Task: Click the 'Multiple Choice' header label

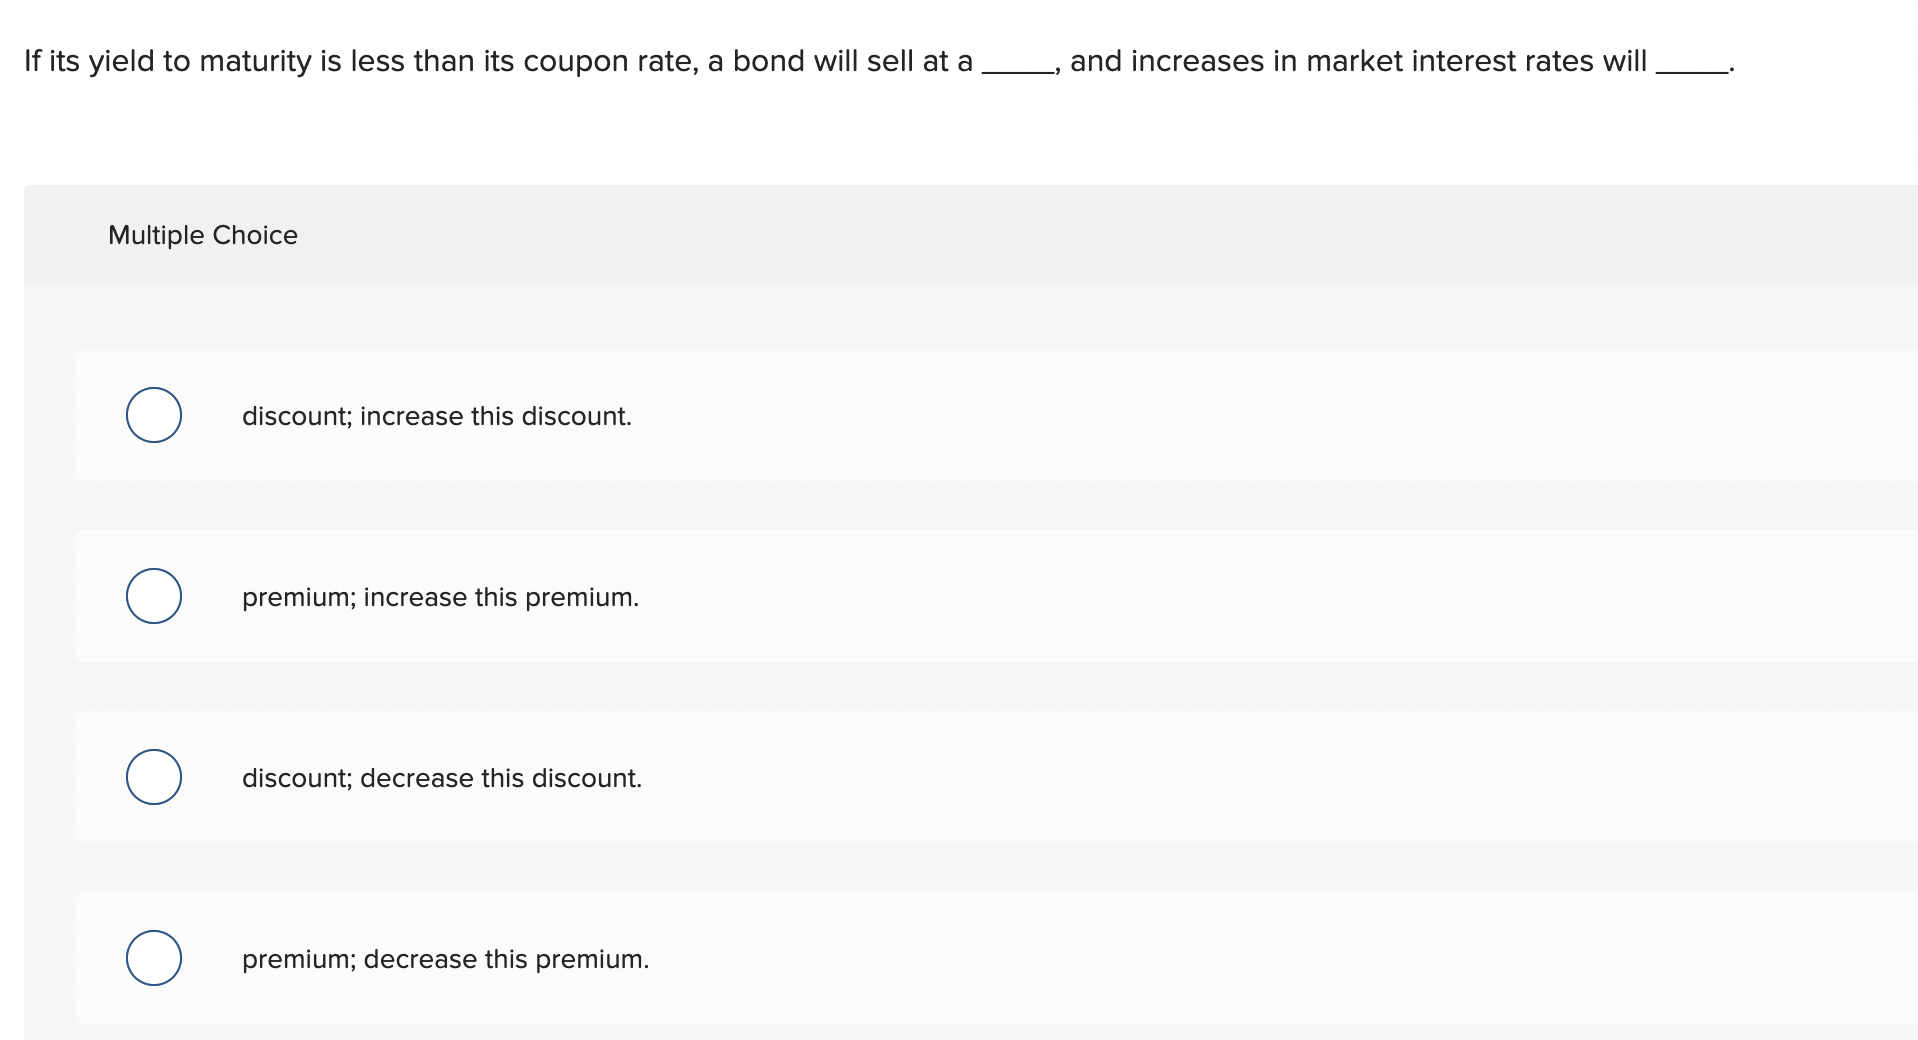Action: coord(203,235)
